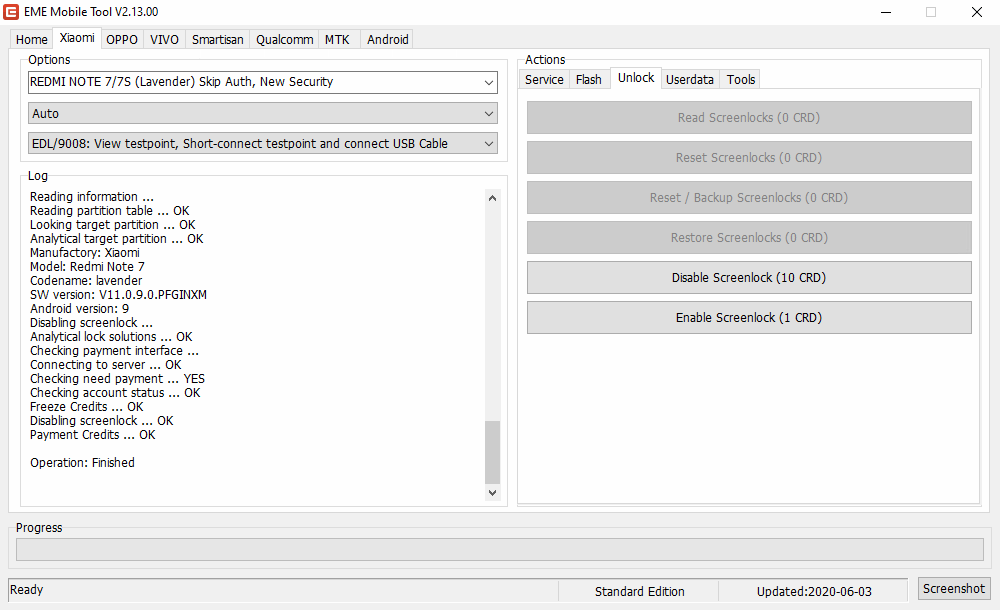Click 'Checking need payment ... YES' log line

coord(117,379)
